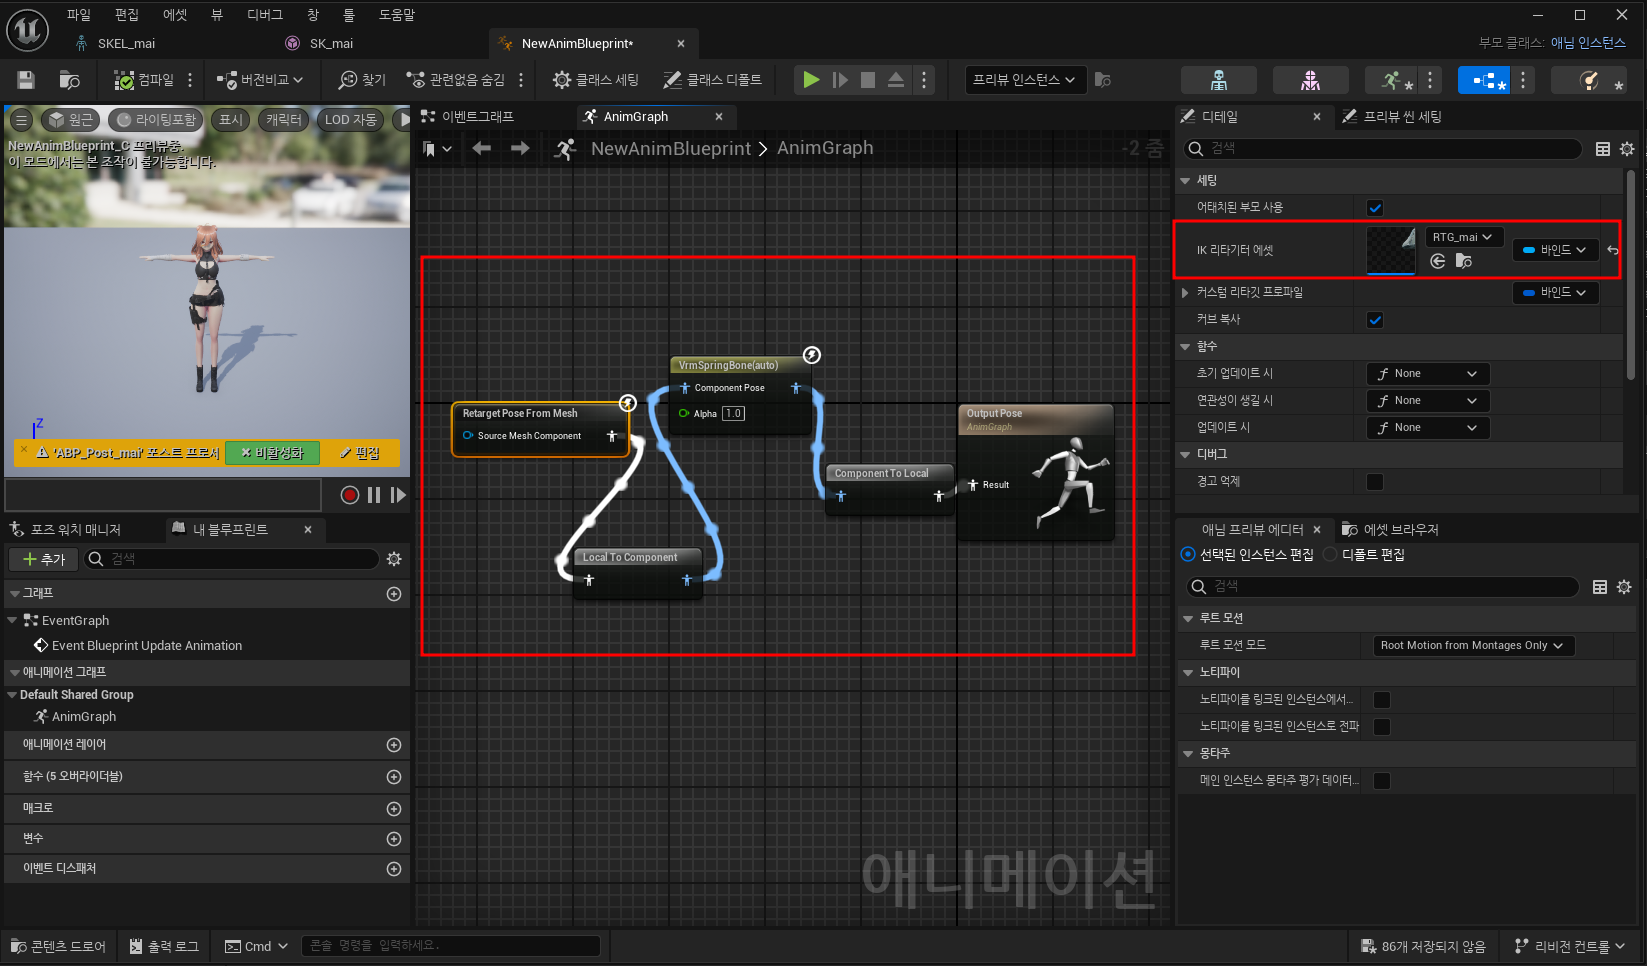Toggle 관련없음 숨김 option
Viewport: 1647px width, 966px height.
pos(455,80)
